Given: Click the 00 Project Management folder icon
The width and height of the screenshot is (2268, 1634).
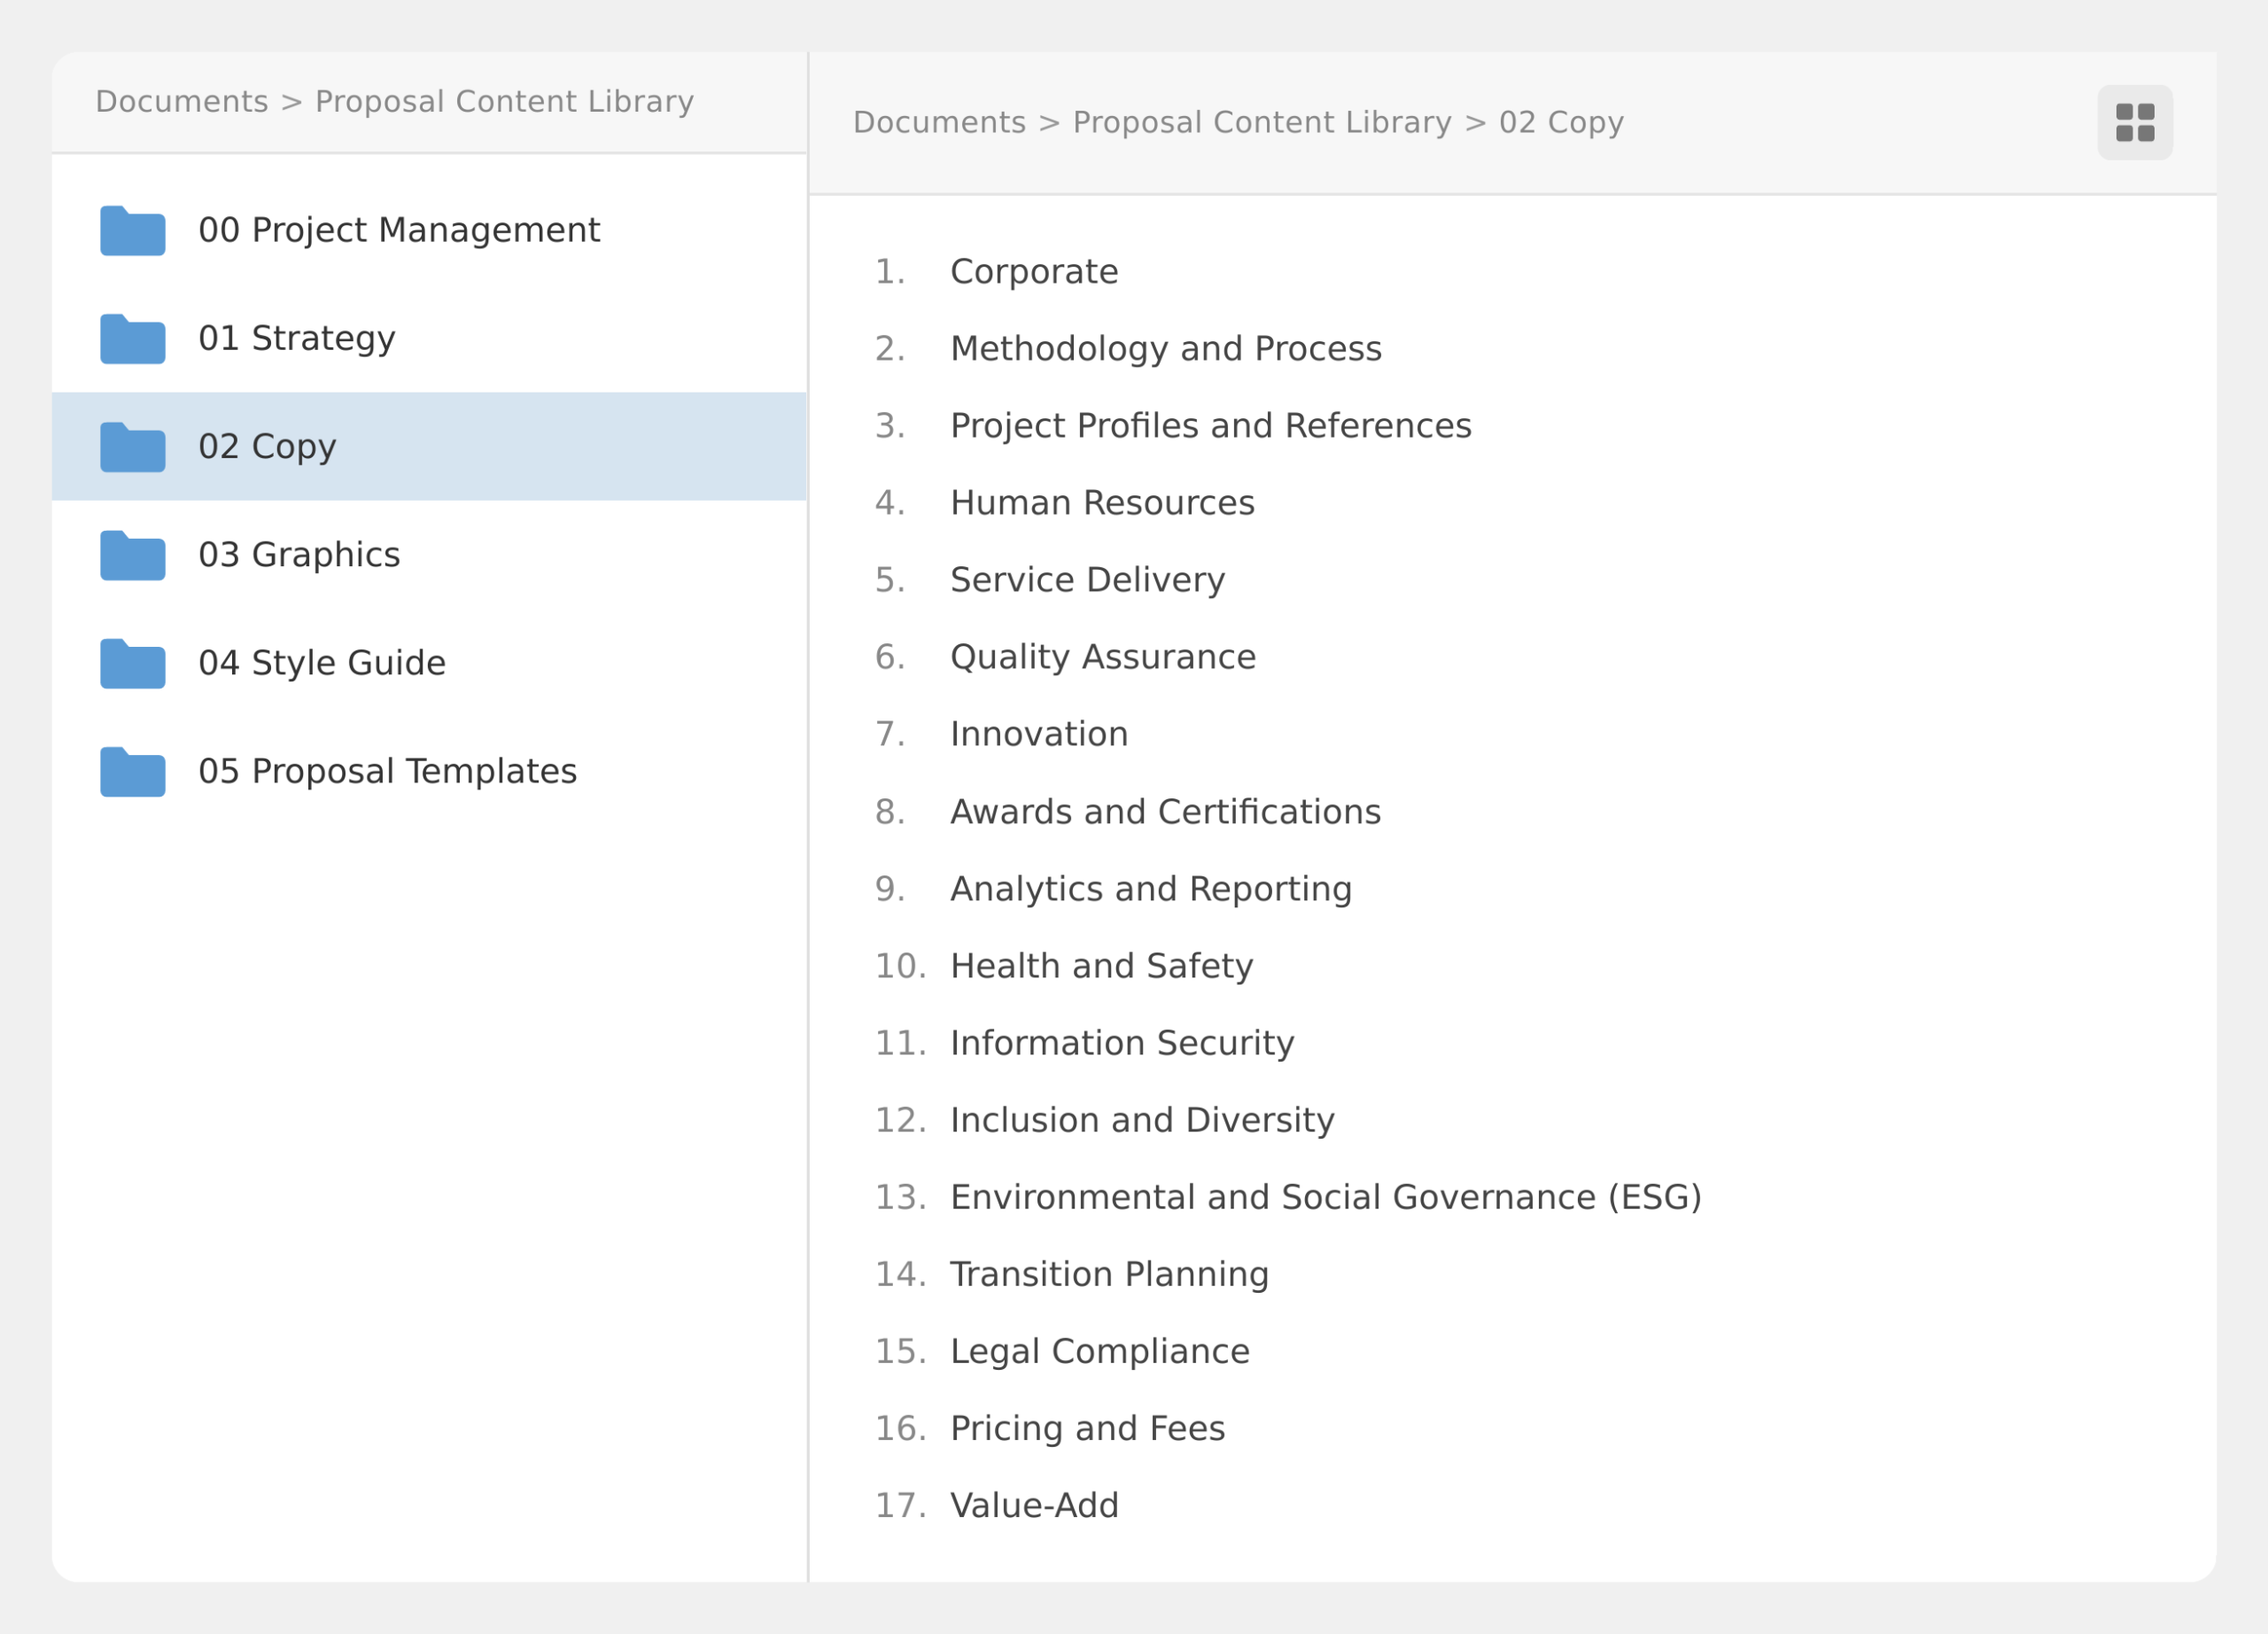Looking at the screenshot, I should click(132, 231).
